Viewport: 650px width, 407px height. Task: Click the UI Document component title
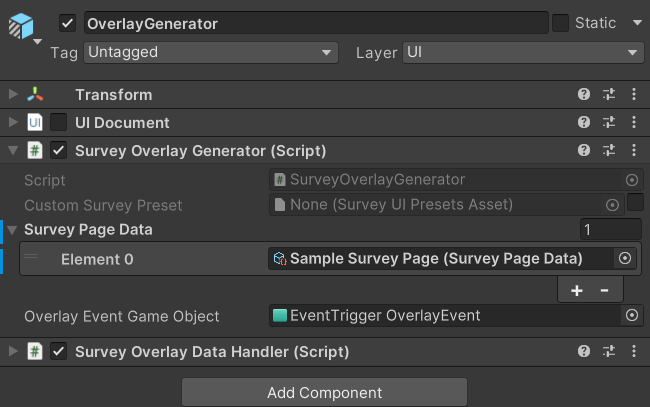(122, 123)
